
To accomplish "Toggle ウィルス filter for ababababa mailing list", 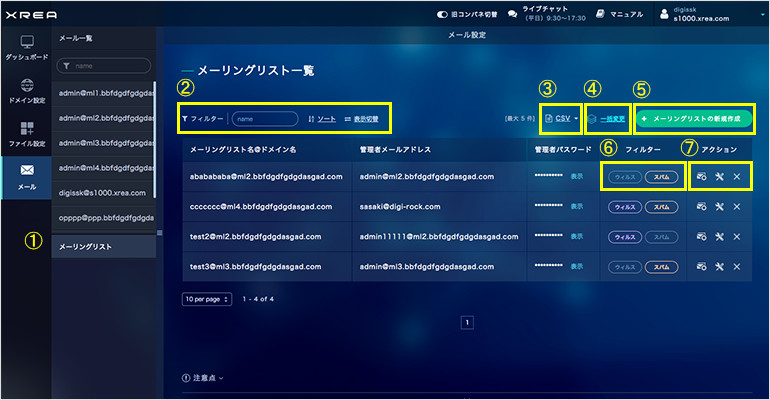I will (624, 177).
